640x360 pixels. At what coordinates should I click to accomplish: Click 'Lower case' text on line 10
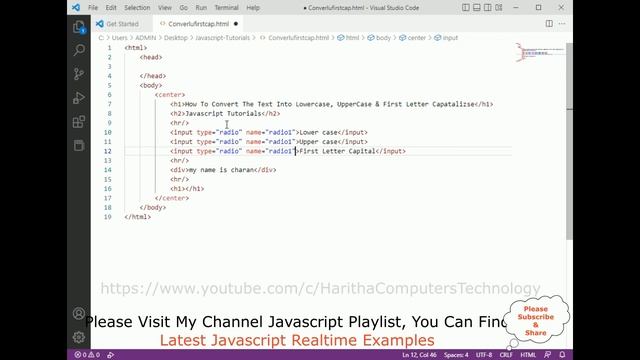pyautogui.click(x=318, y=132)
